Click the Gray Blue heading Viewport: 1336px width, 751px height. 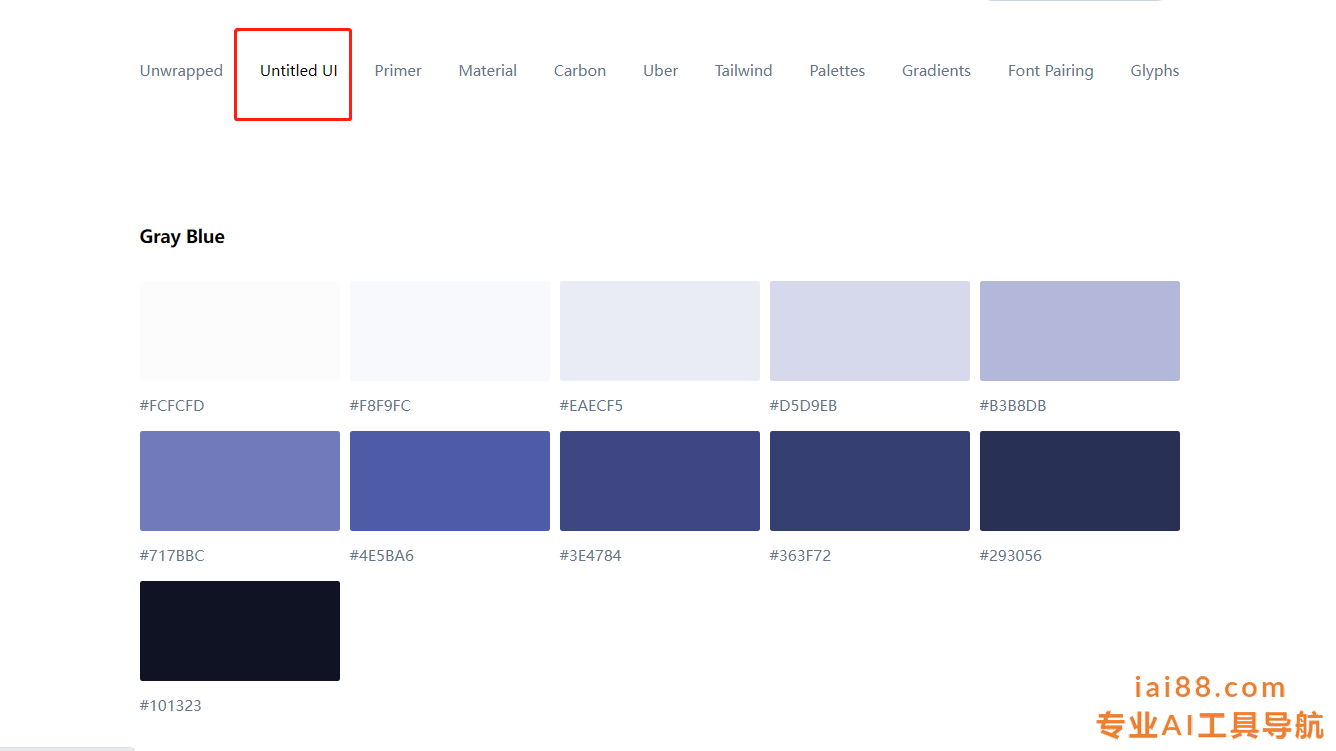(x=182, y=237)
